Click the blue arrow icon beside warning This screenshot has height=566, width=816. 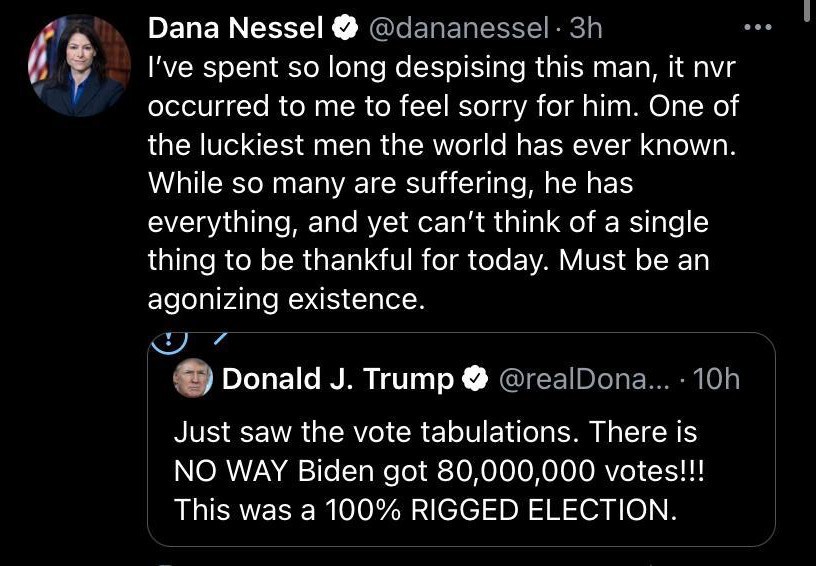click(x=222, y=339)
